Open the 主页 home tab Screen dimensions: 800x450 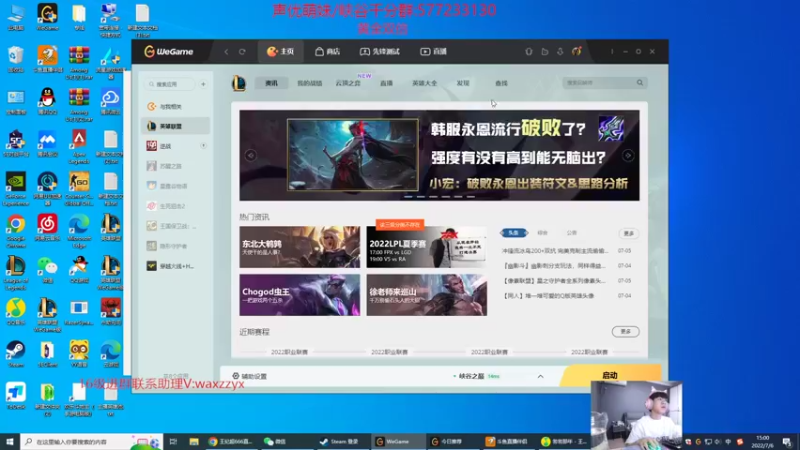(x=281, y=52)
